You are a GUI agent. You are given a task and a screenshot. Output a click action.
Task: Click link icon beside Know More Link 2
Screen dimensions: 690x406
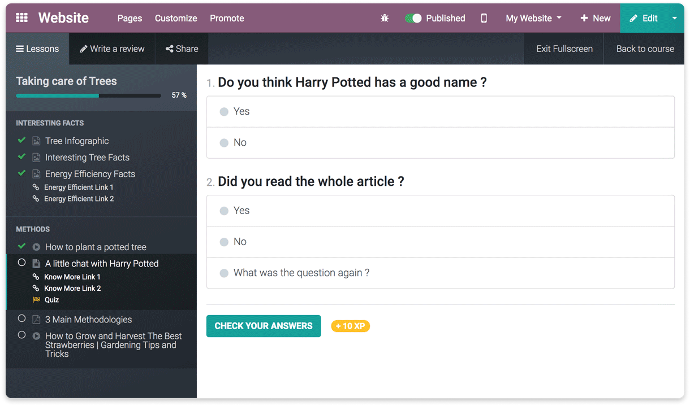[x=36, y=288]
